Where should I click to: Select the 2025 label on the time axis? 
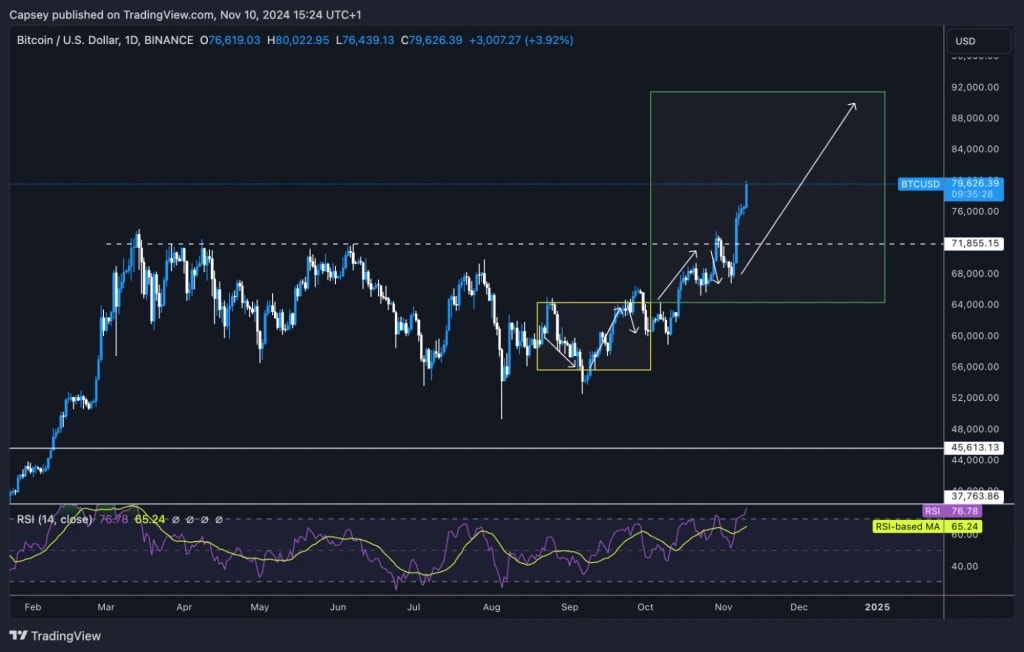[x=878, y=607]
